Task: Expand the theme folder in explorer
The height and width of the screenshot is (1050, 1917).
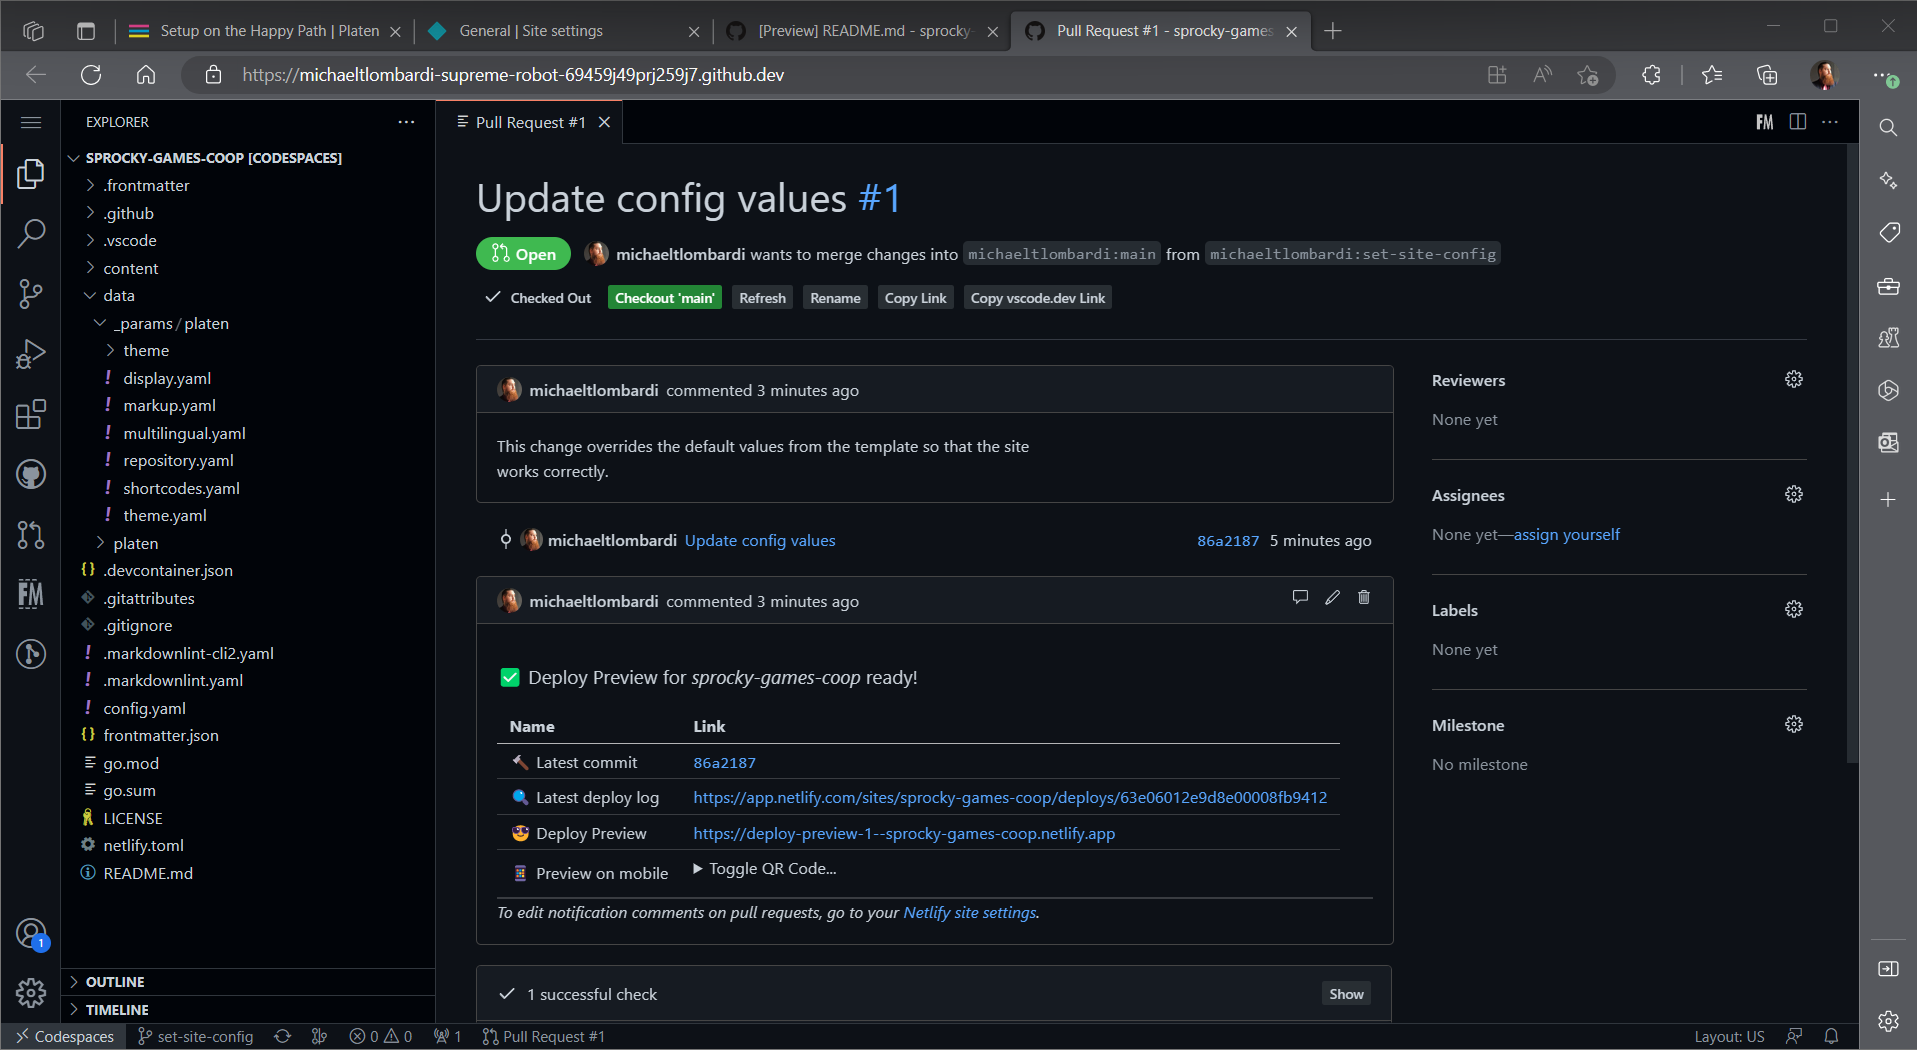Action: 146,351
